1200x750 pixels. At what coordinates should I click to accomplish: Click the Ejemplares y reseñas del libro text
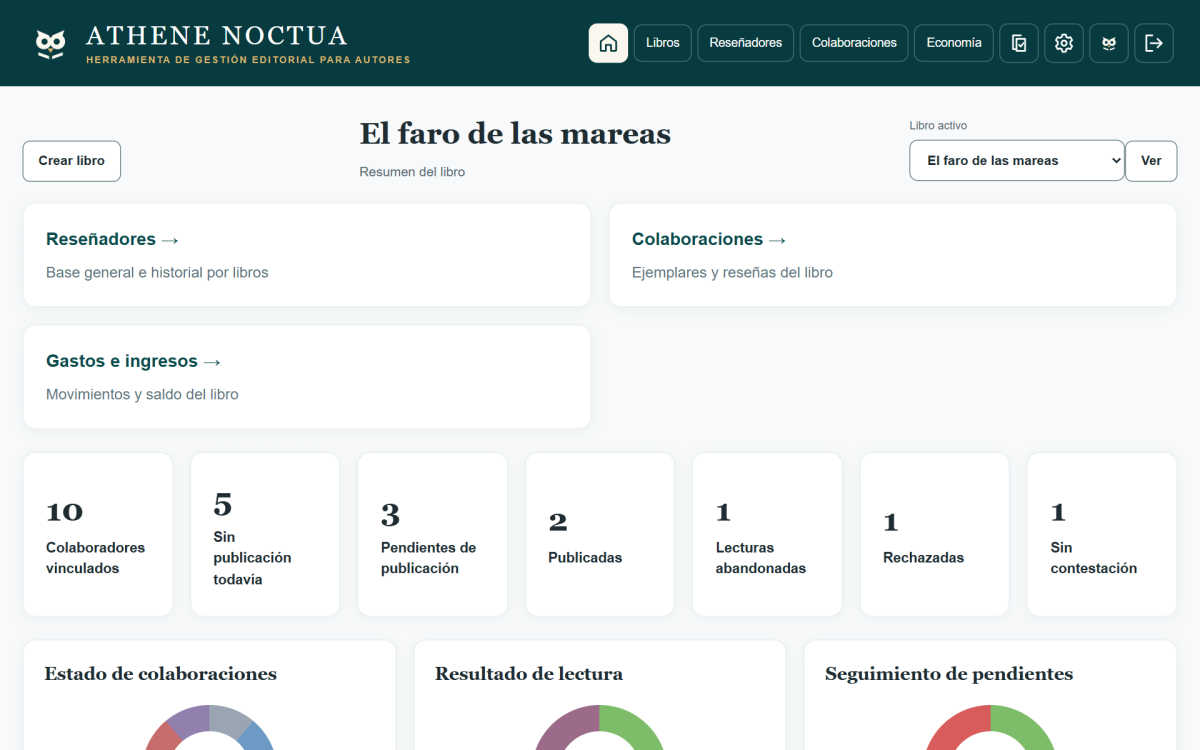coord(732,272)
